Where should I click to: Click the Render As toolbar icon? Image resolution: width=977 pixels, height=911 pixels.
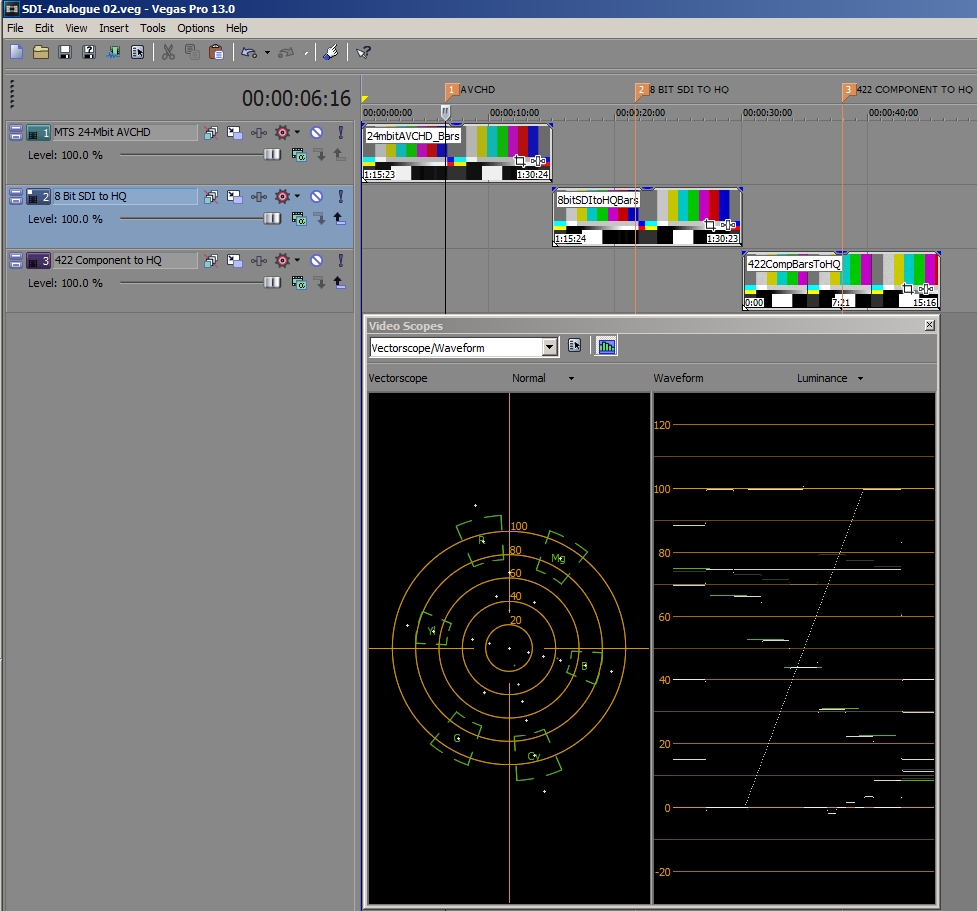113,52
